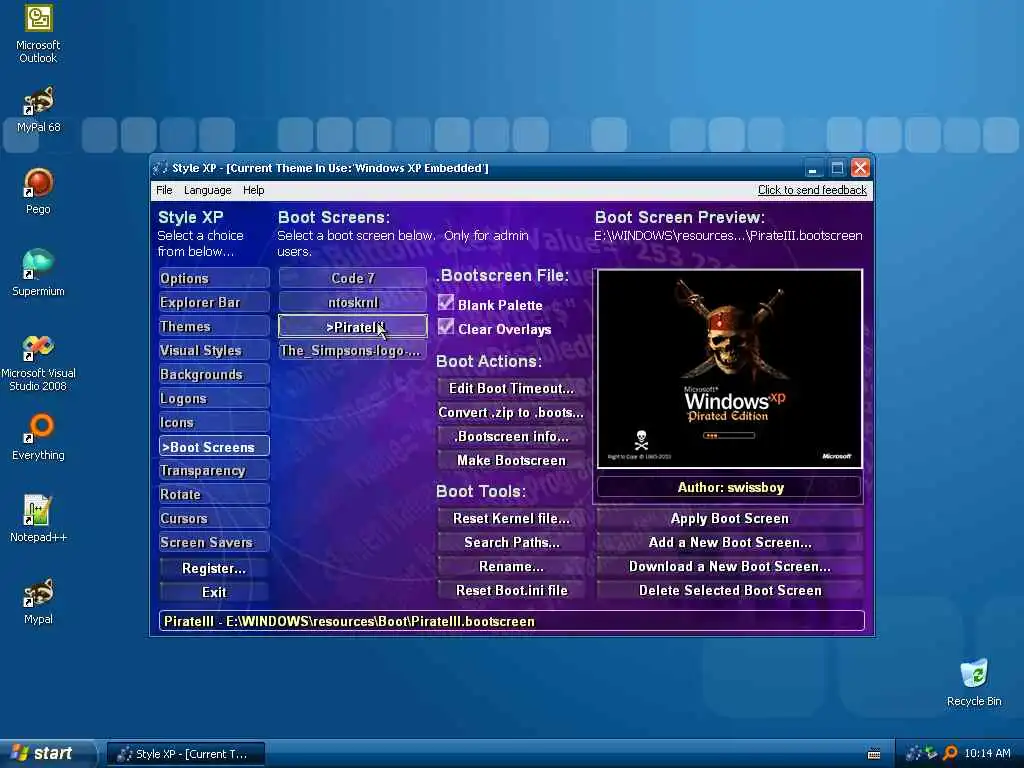Click Search Paths...
Image resolution: width=1024 pixels, height=768 pixels.
coord(511,543)
